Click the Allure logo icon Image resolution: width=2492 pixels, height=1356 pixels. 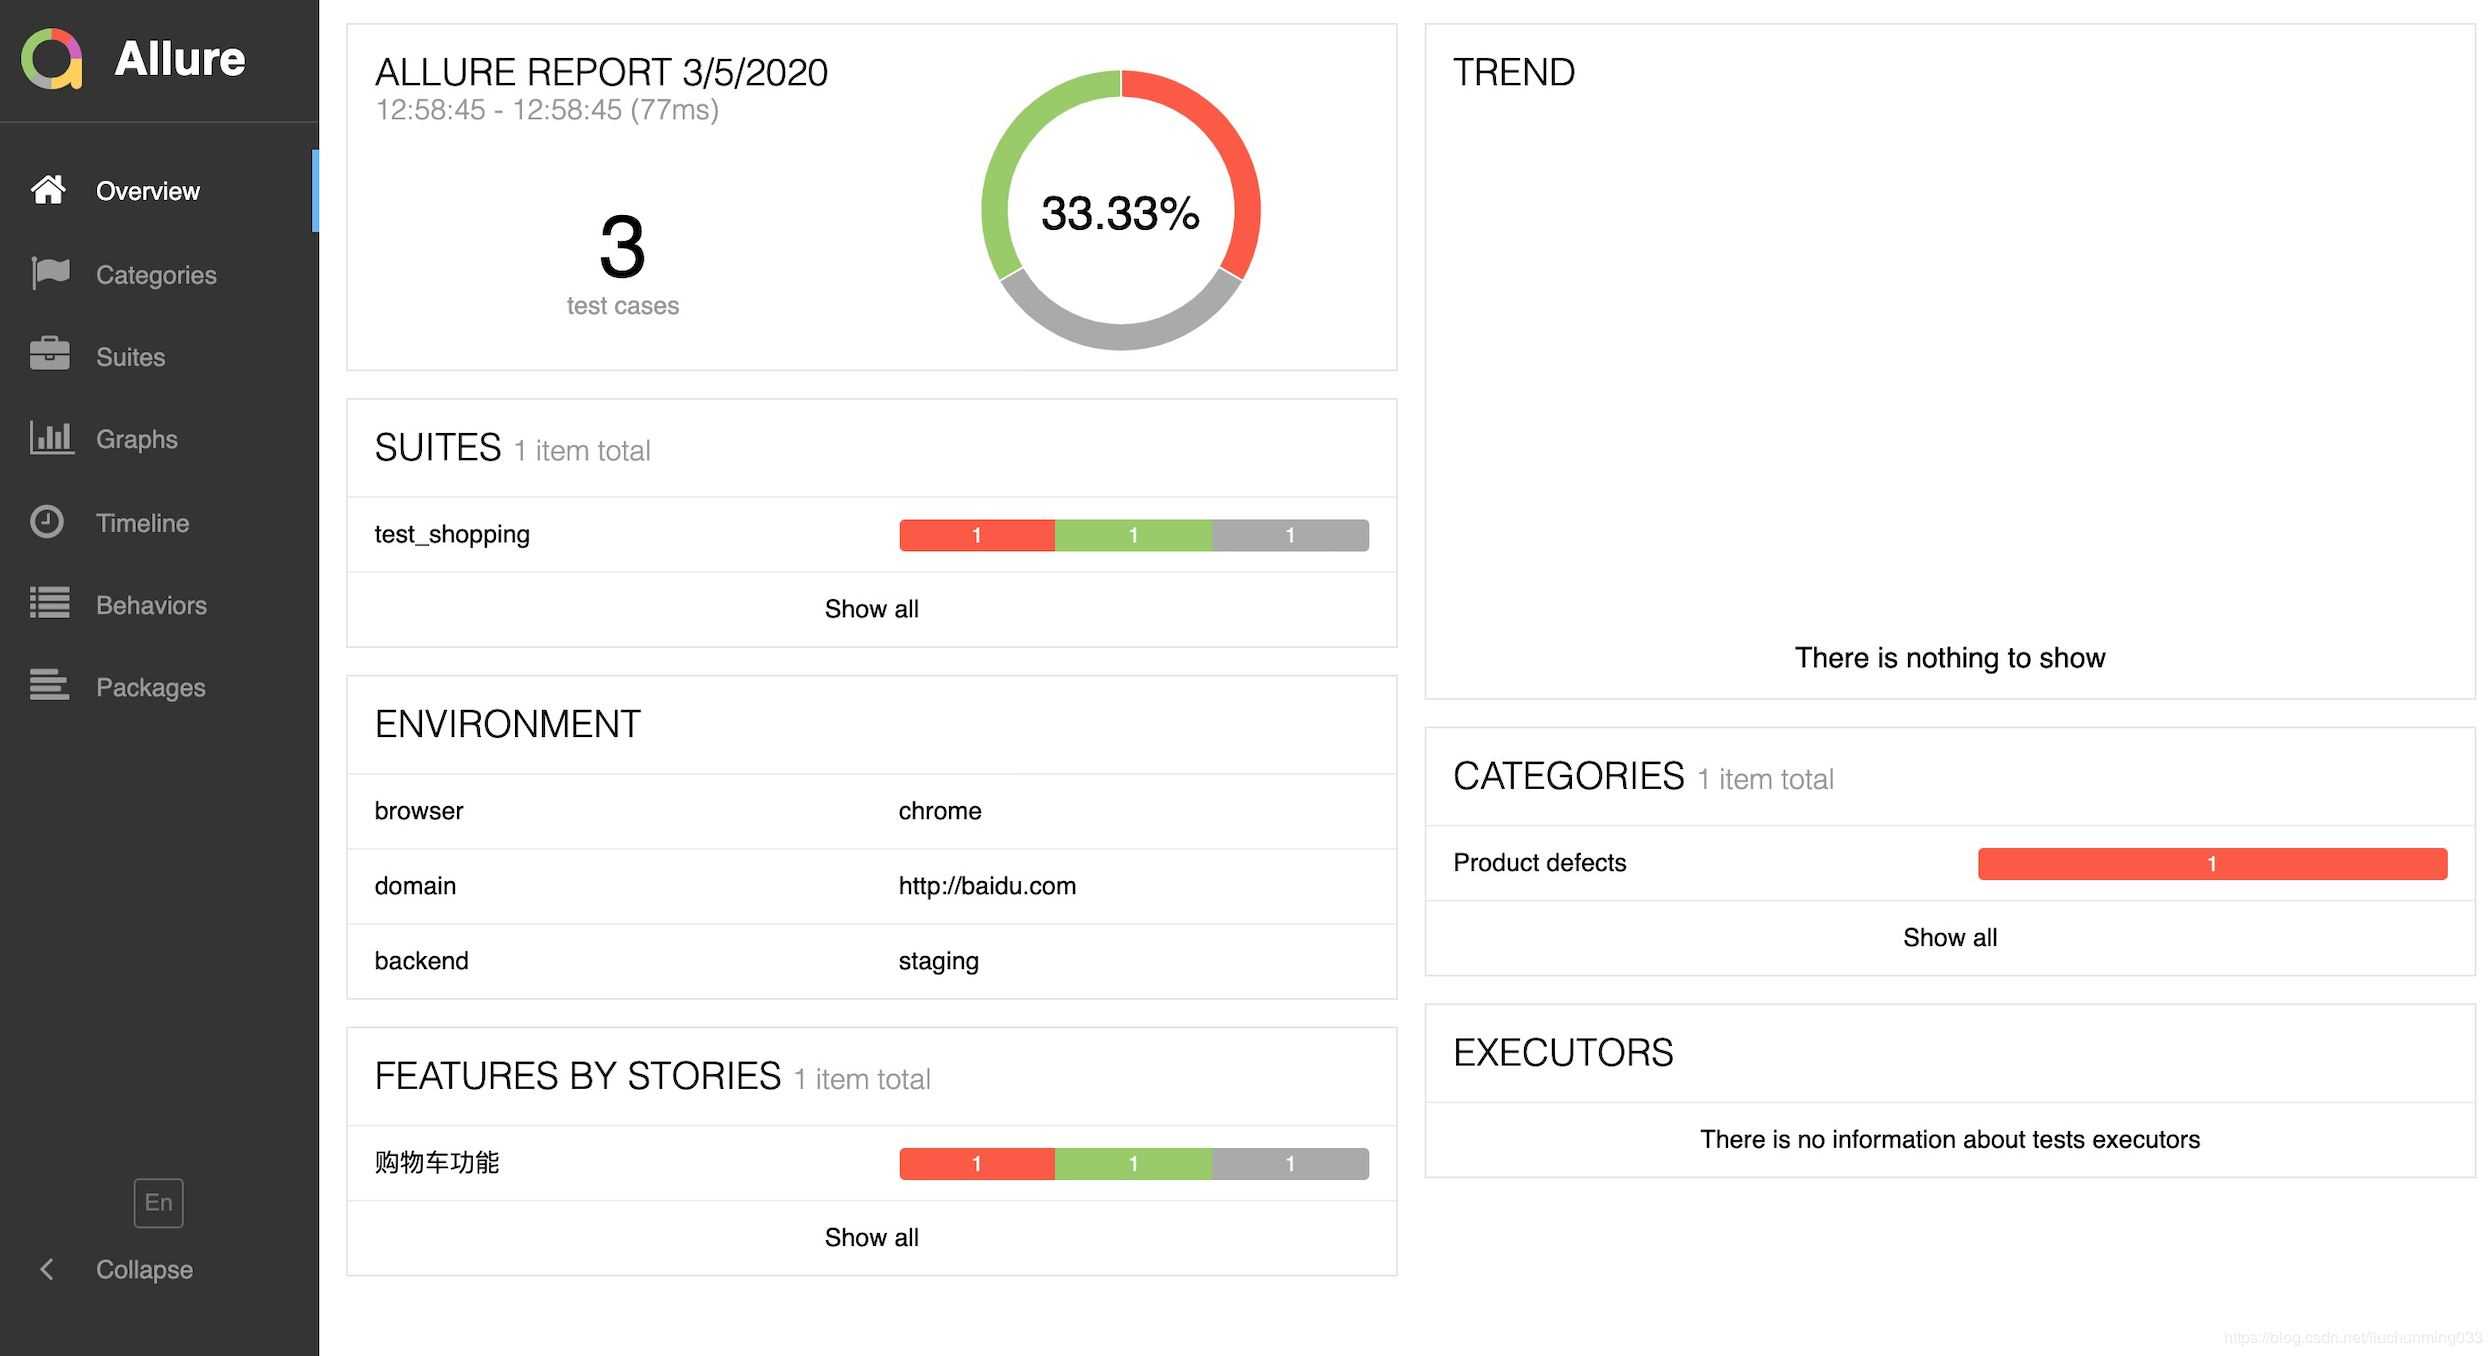coord(52,59)
